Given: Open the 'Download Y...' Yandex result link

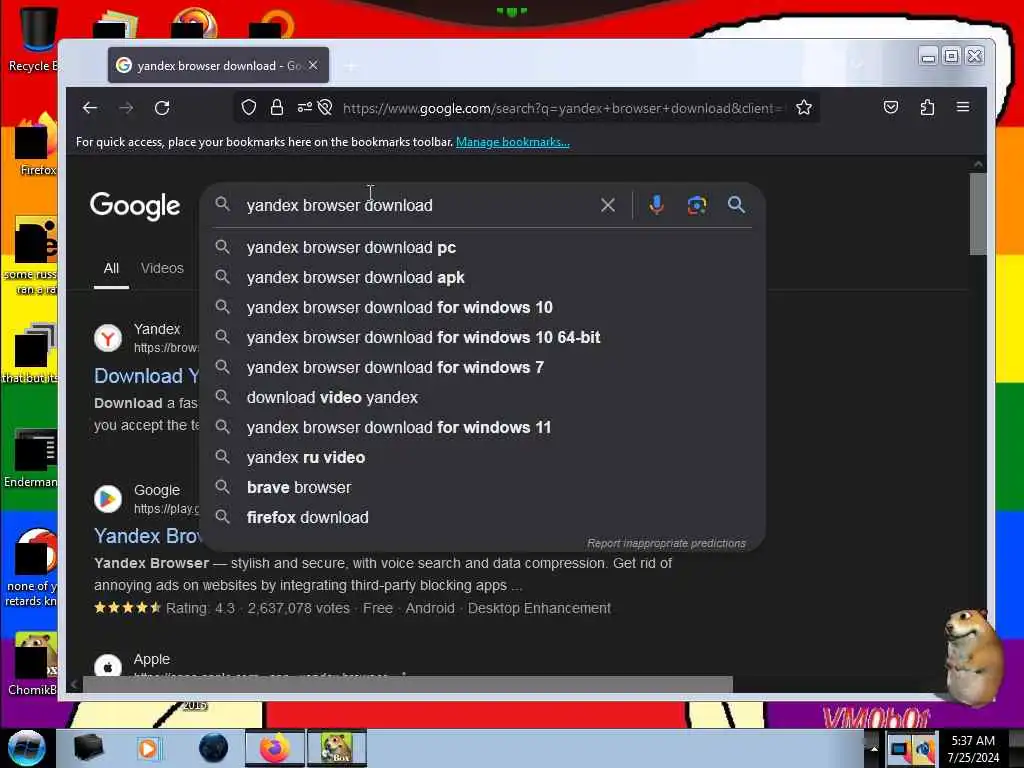Looking at the screenshot, I should (x=147, y=376).
